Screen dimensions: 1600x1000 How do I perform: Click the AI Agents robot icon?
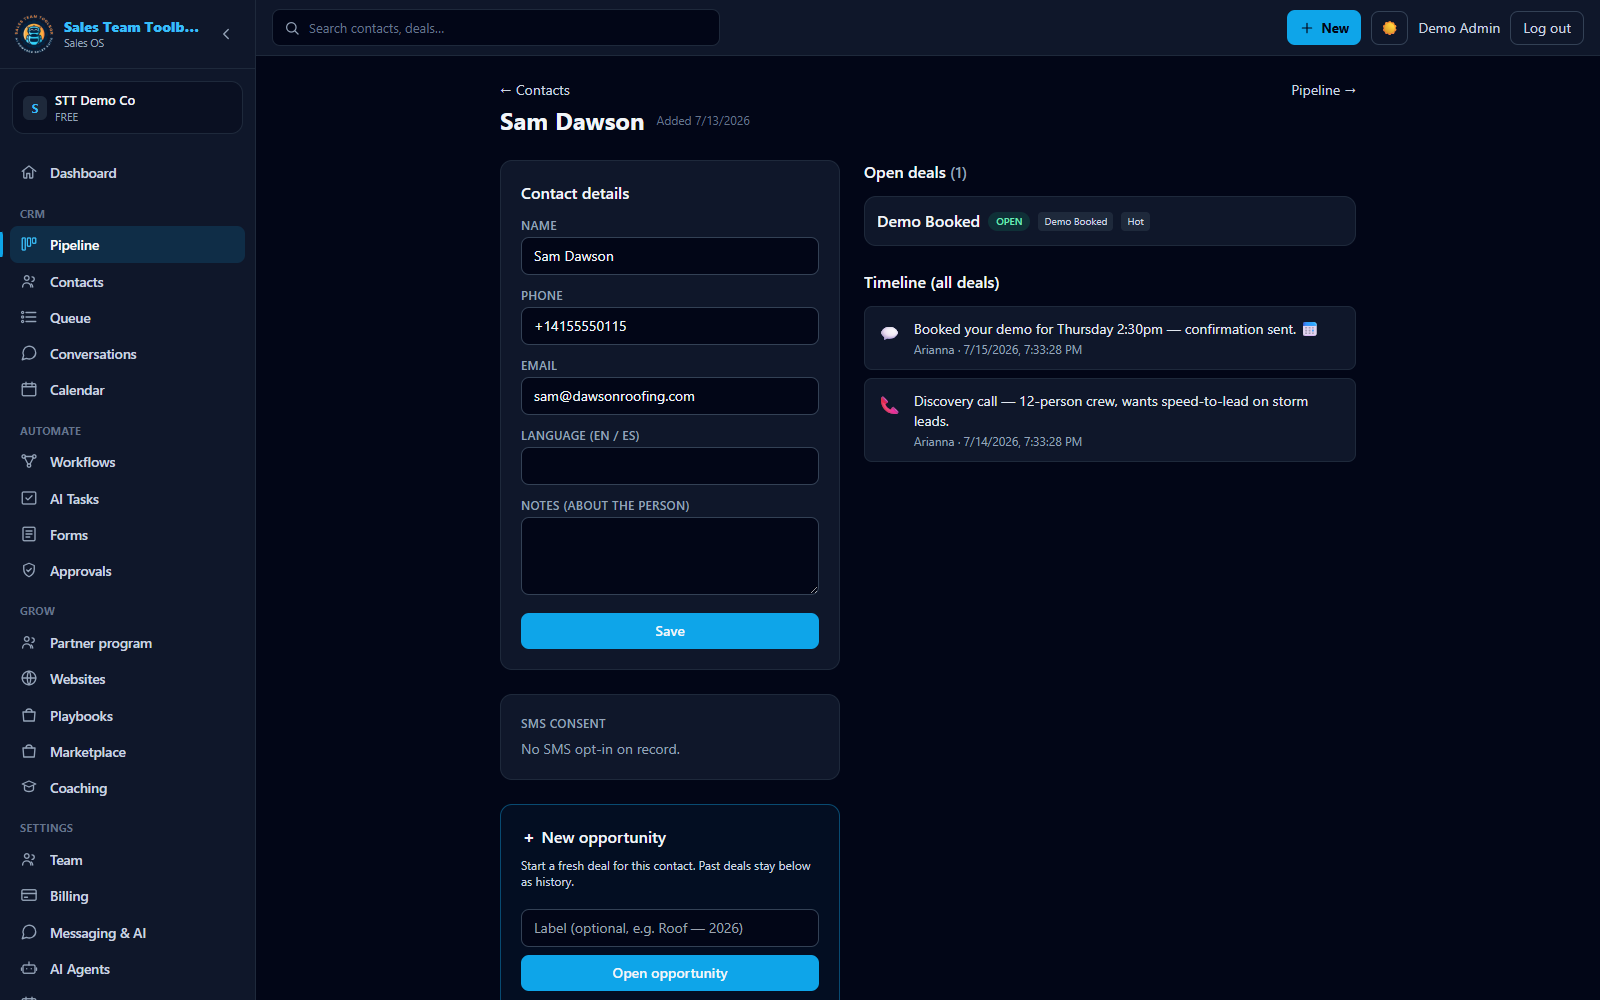(29, 968)
